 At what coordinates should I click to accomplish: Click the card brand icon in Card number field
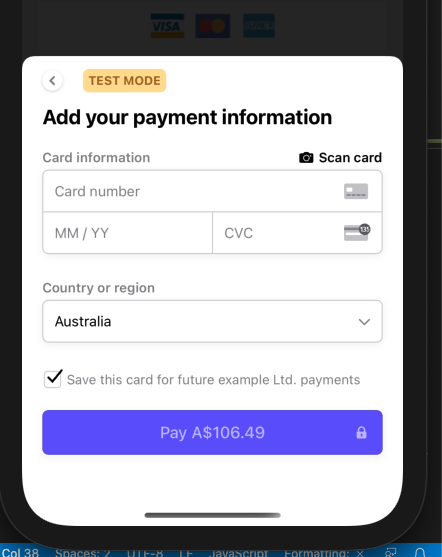[356, 191]
